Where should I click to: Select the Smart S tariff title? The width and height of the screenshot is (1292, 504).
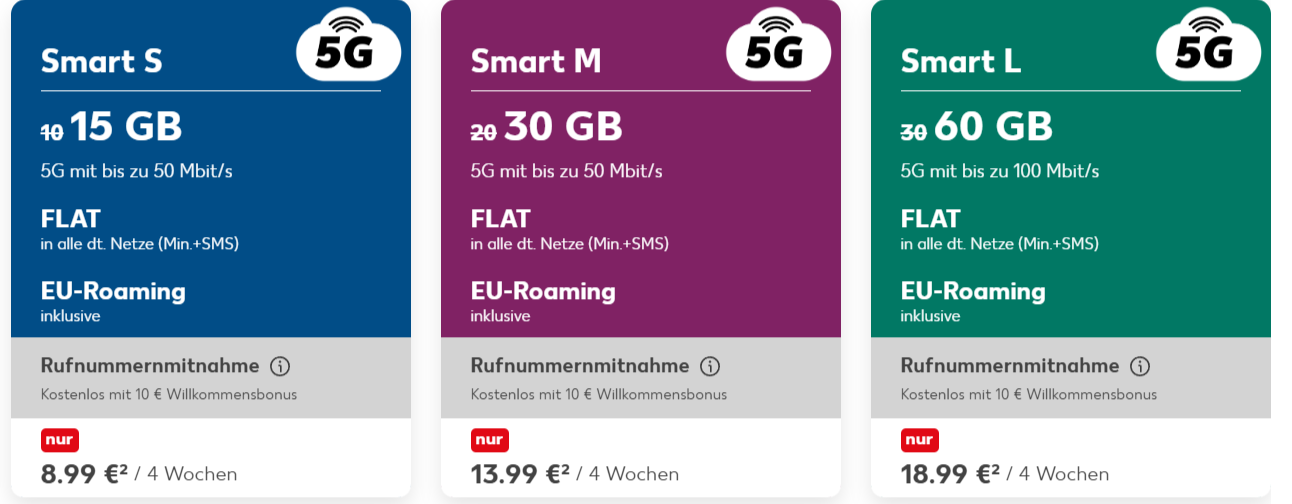pos(101,61)
